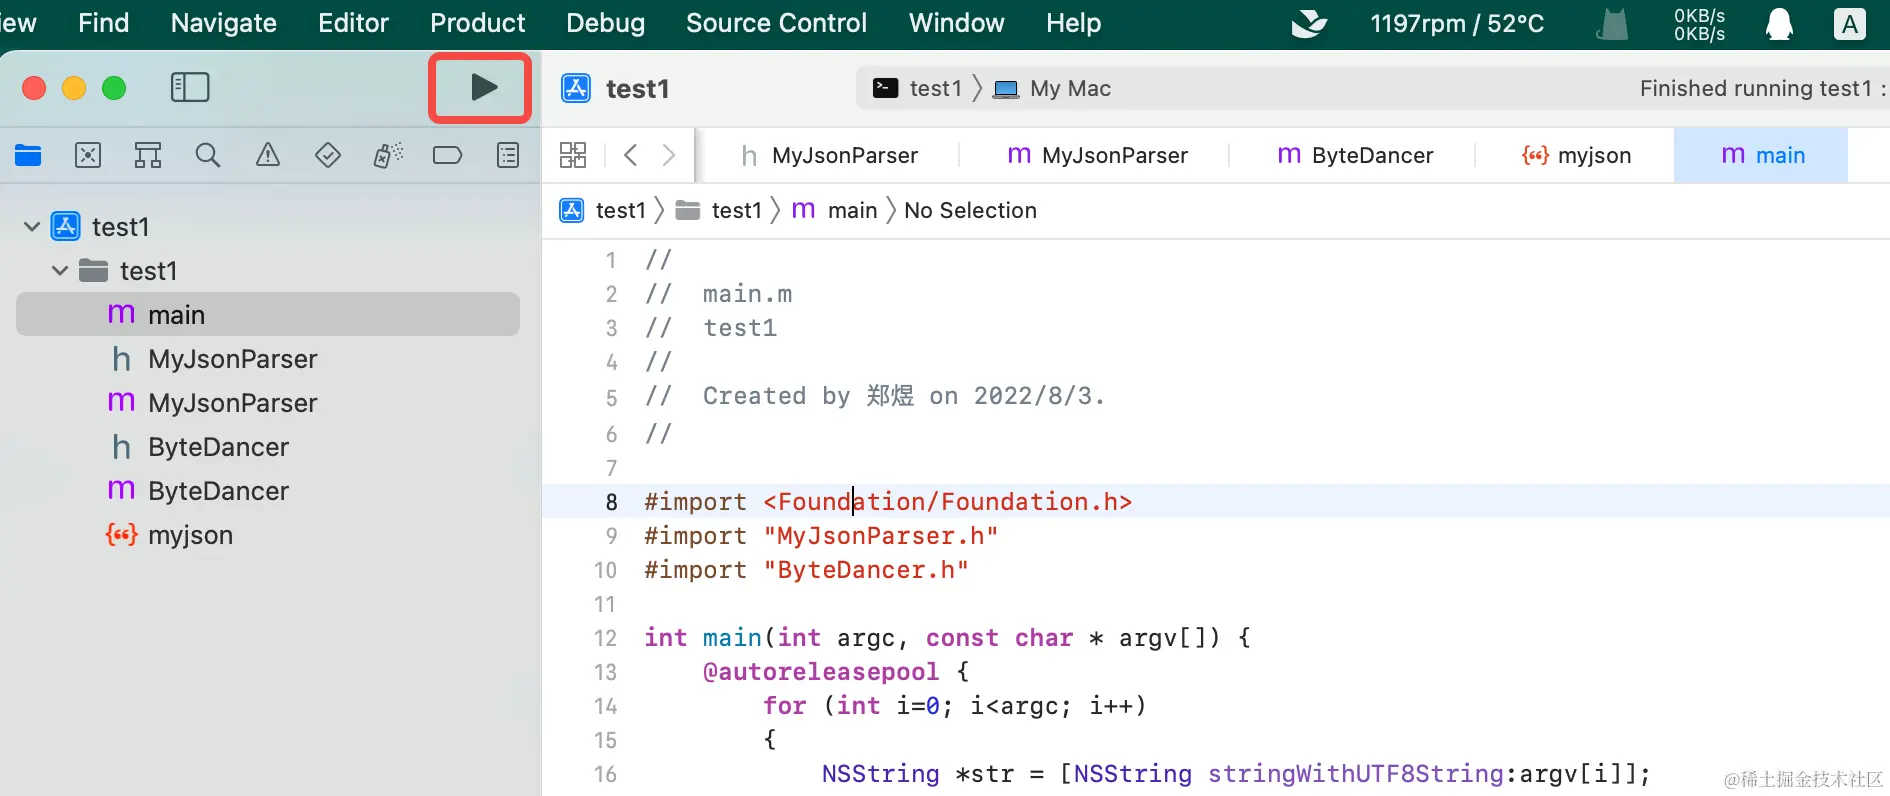Image resolution: width=1890 pixels, height=796 pixels.
Task: Switch to the MyJsonParser header tab
Action: click(828, 155)
